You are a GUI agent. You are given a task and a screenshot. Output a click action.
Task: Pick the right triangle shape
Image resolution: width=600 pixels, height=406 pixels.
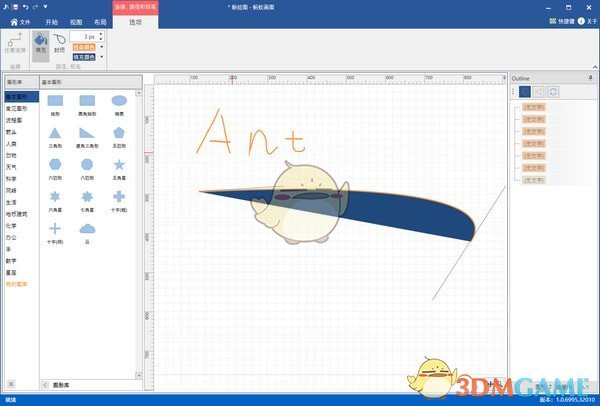click(x=87, y=133)
